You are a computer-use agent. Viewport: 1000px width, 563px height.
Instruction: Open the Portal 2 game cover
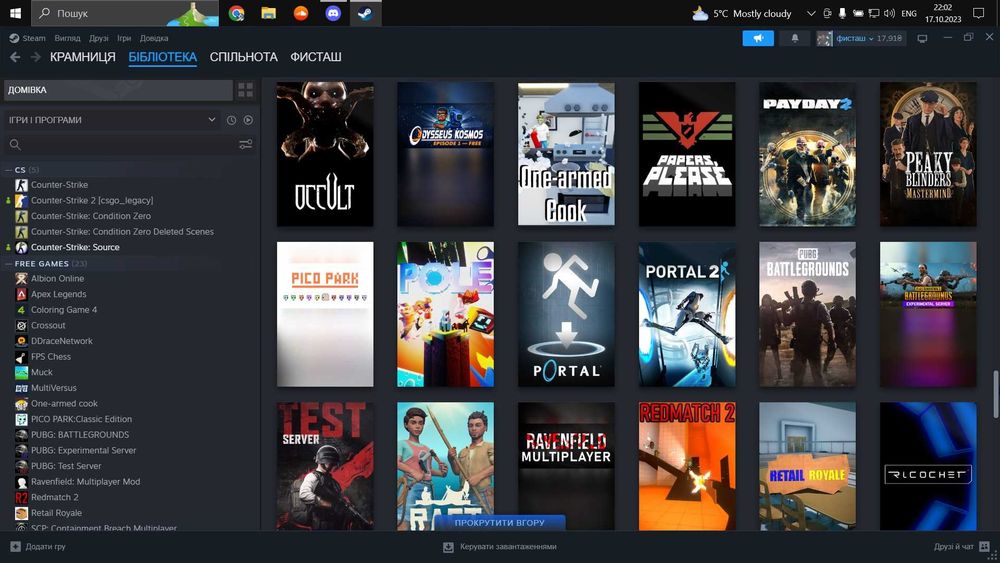point(687,314)
